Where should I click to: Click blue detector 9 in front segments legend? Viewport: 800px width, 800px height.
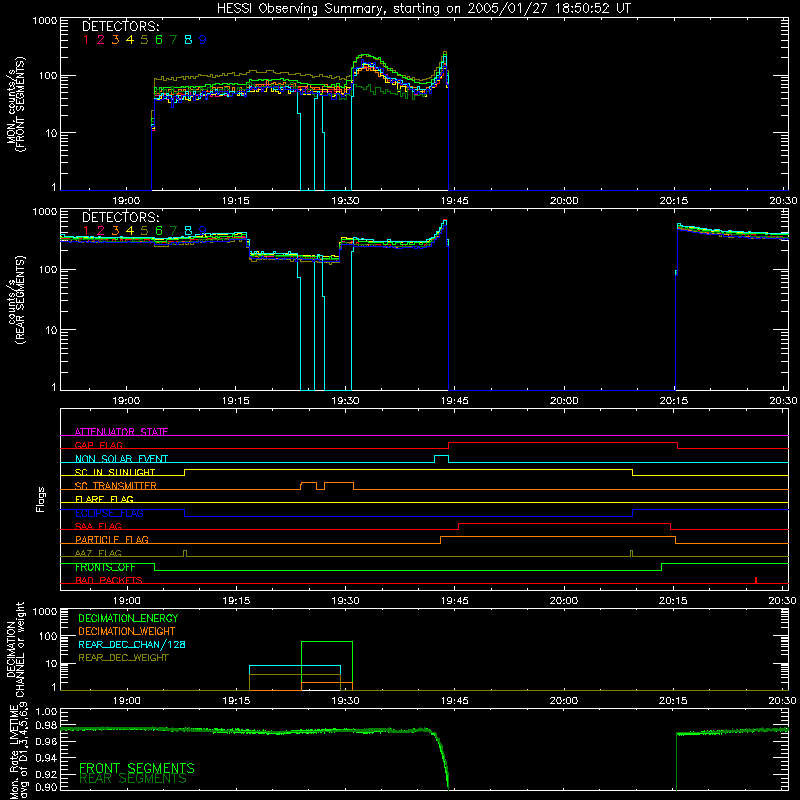tap(203, 40)
